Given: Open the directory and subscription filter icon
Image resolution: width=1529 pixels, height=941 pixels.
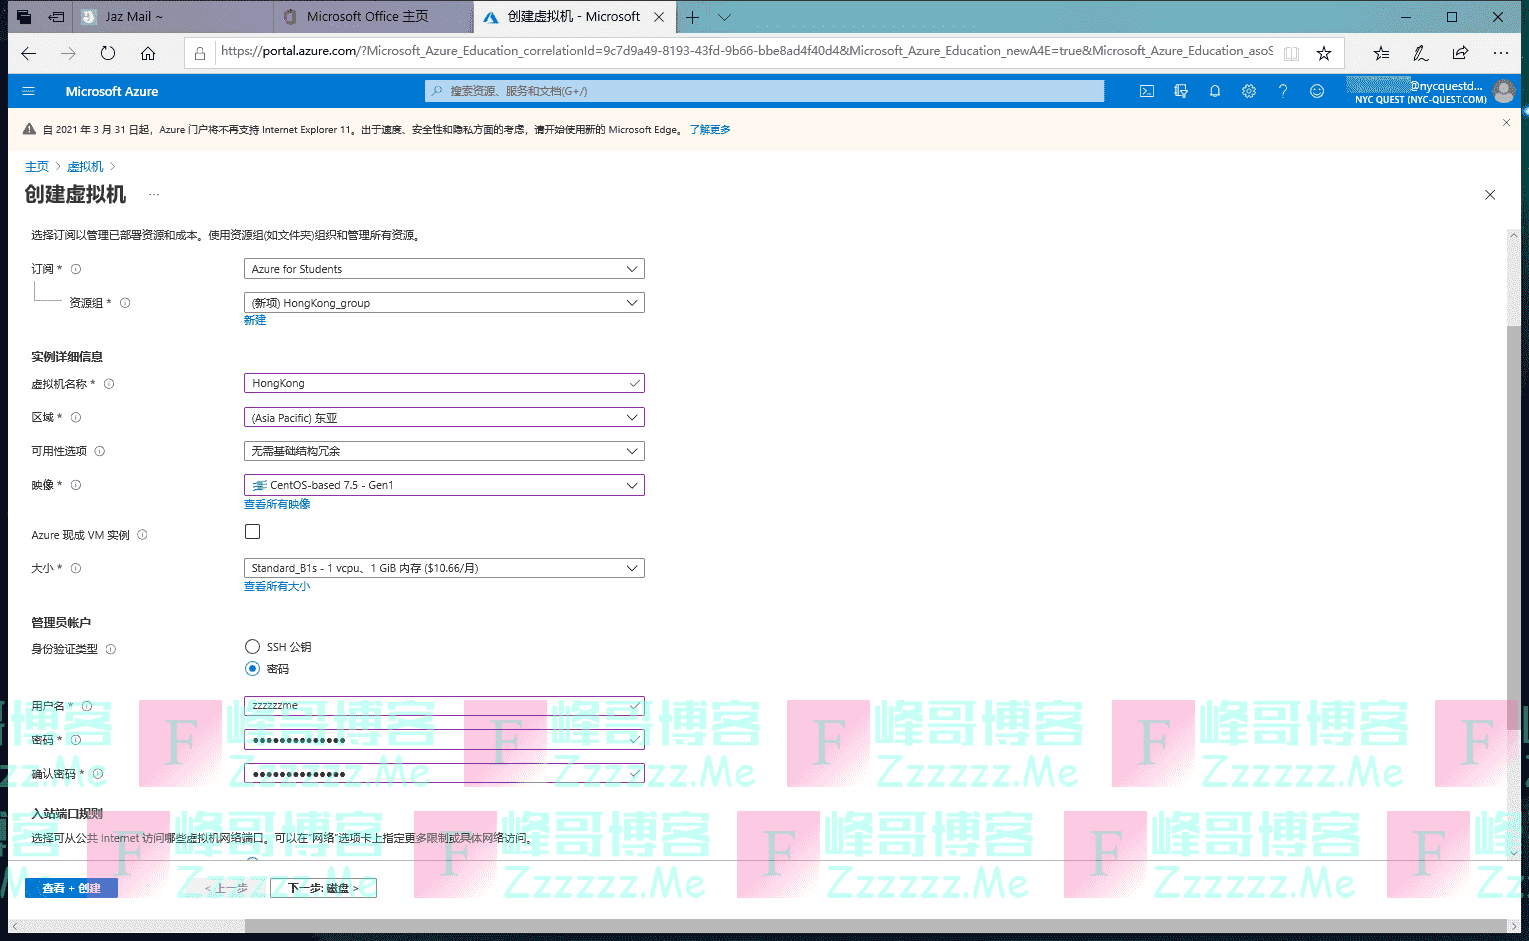Looking at the screenshot, I should (x=1181, y=91).
